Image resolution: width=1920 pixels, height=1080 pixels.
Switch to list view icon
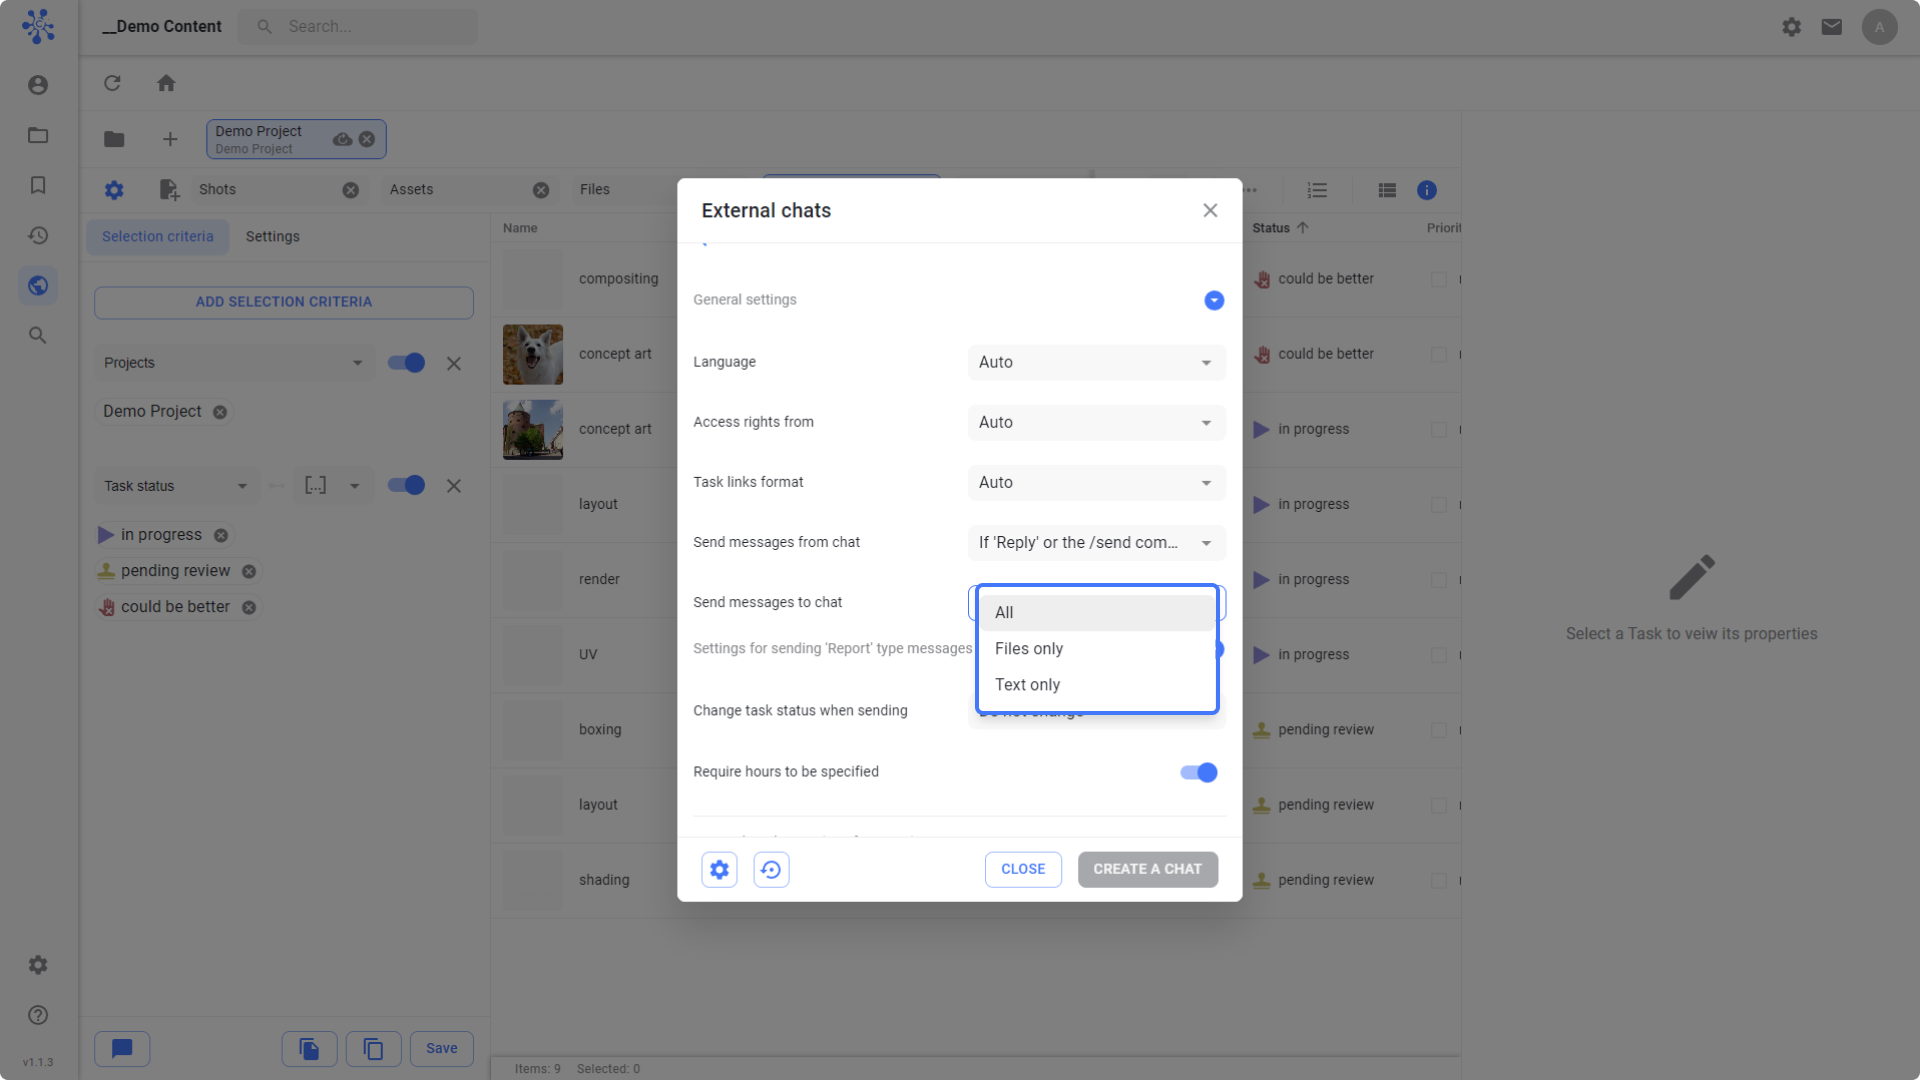click(x=1387, y=190)
